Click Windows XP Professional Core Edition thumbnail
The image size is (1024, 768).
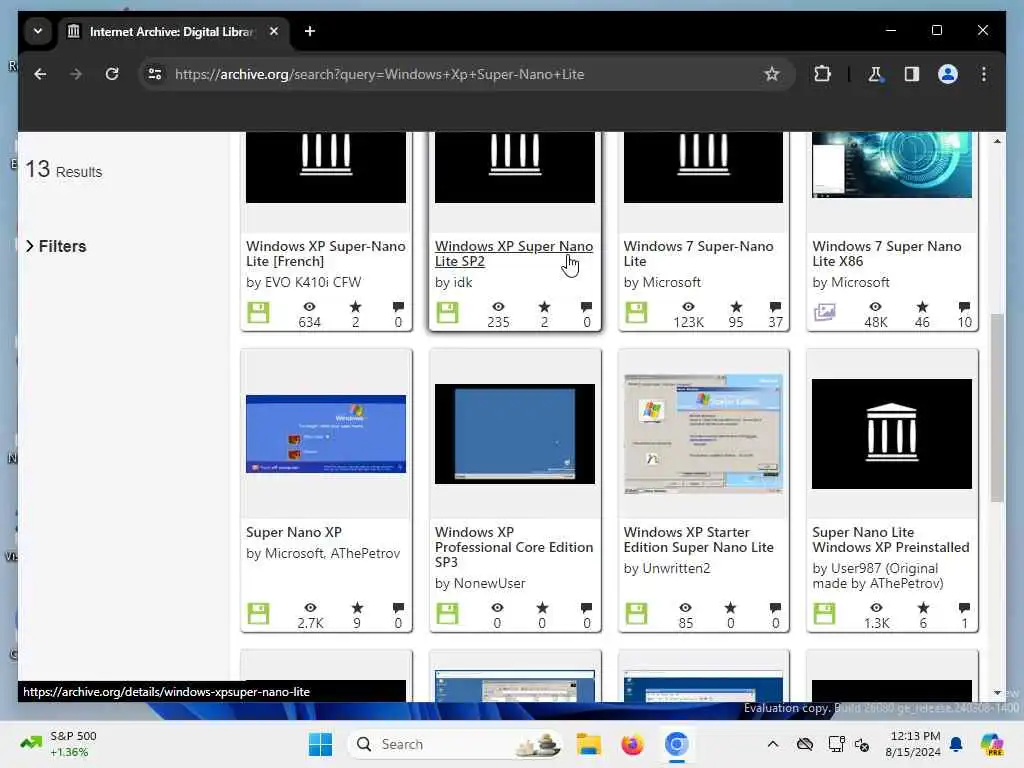[515, 434]
